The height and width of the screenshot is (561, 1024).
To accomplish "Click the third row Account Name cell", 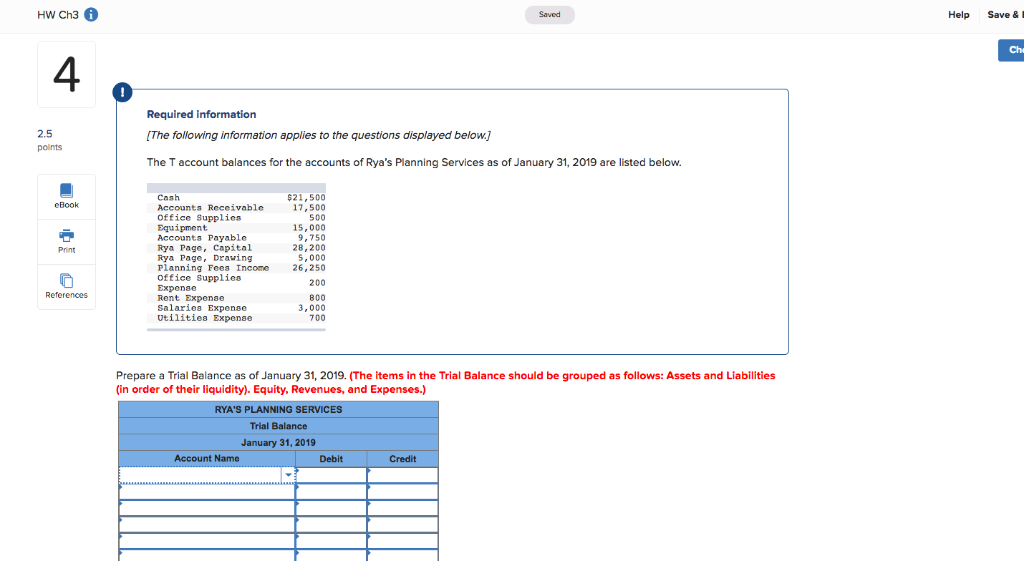I will pyautogui.click(x=207, y=508).
